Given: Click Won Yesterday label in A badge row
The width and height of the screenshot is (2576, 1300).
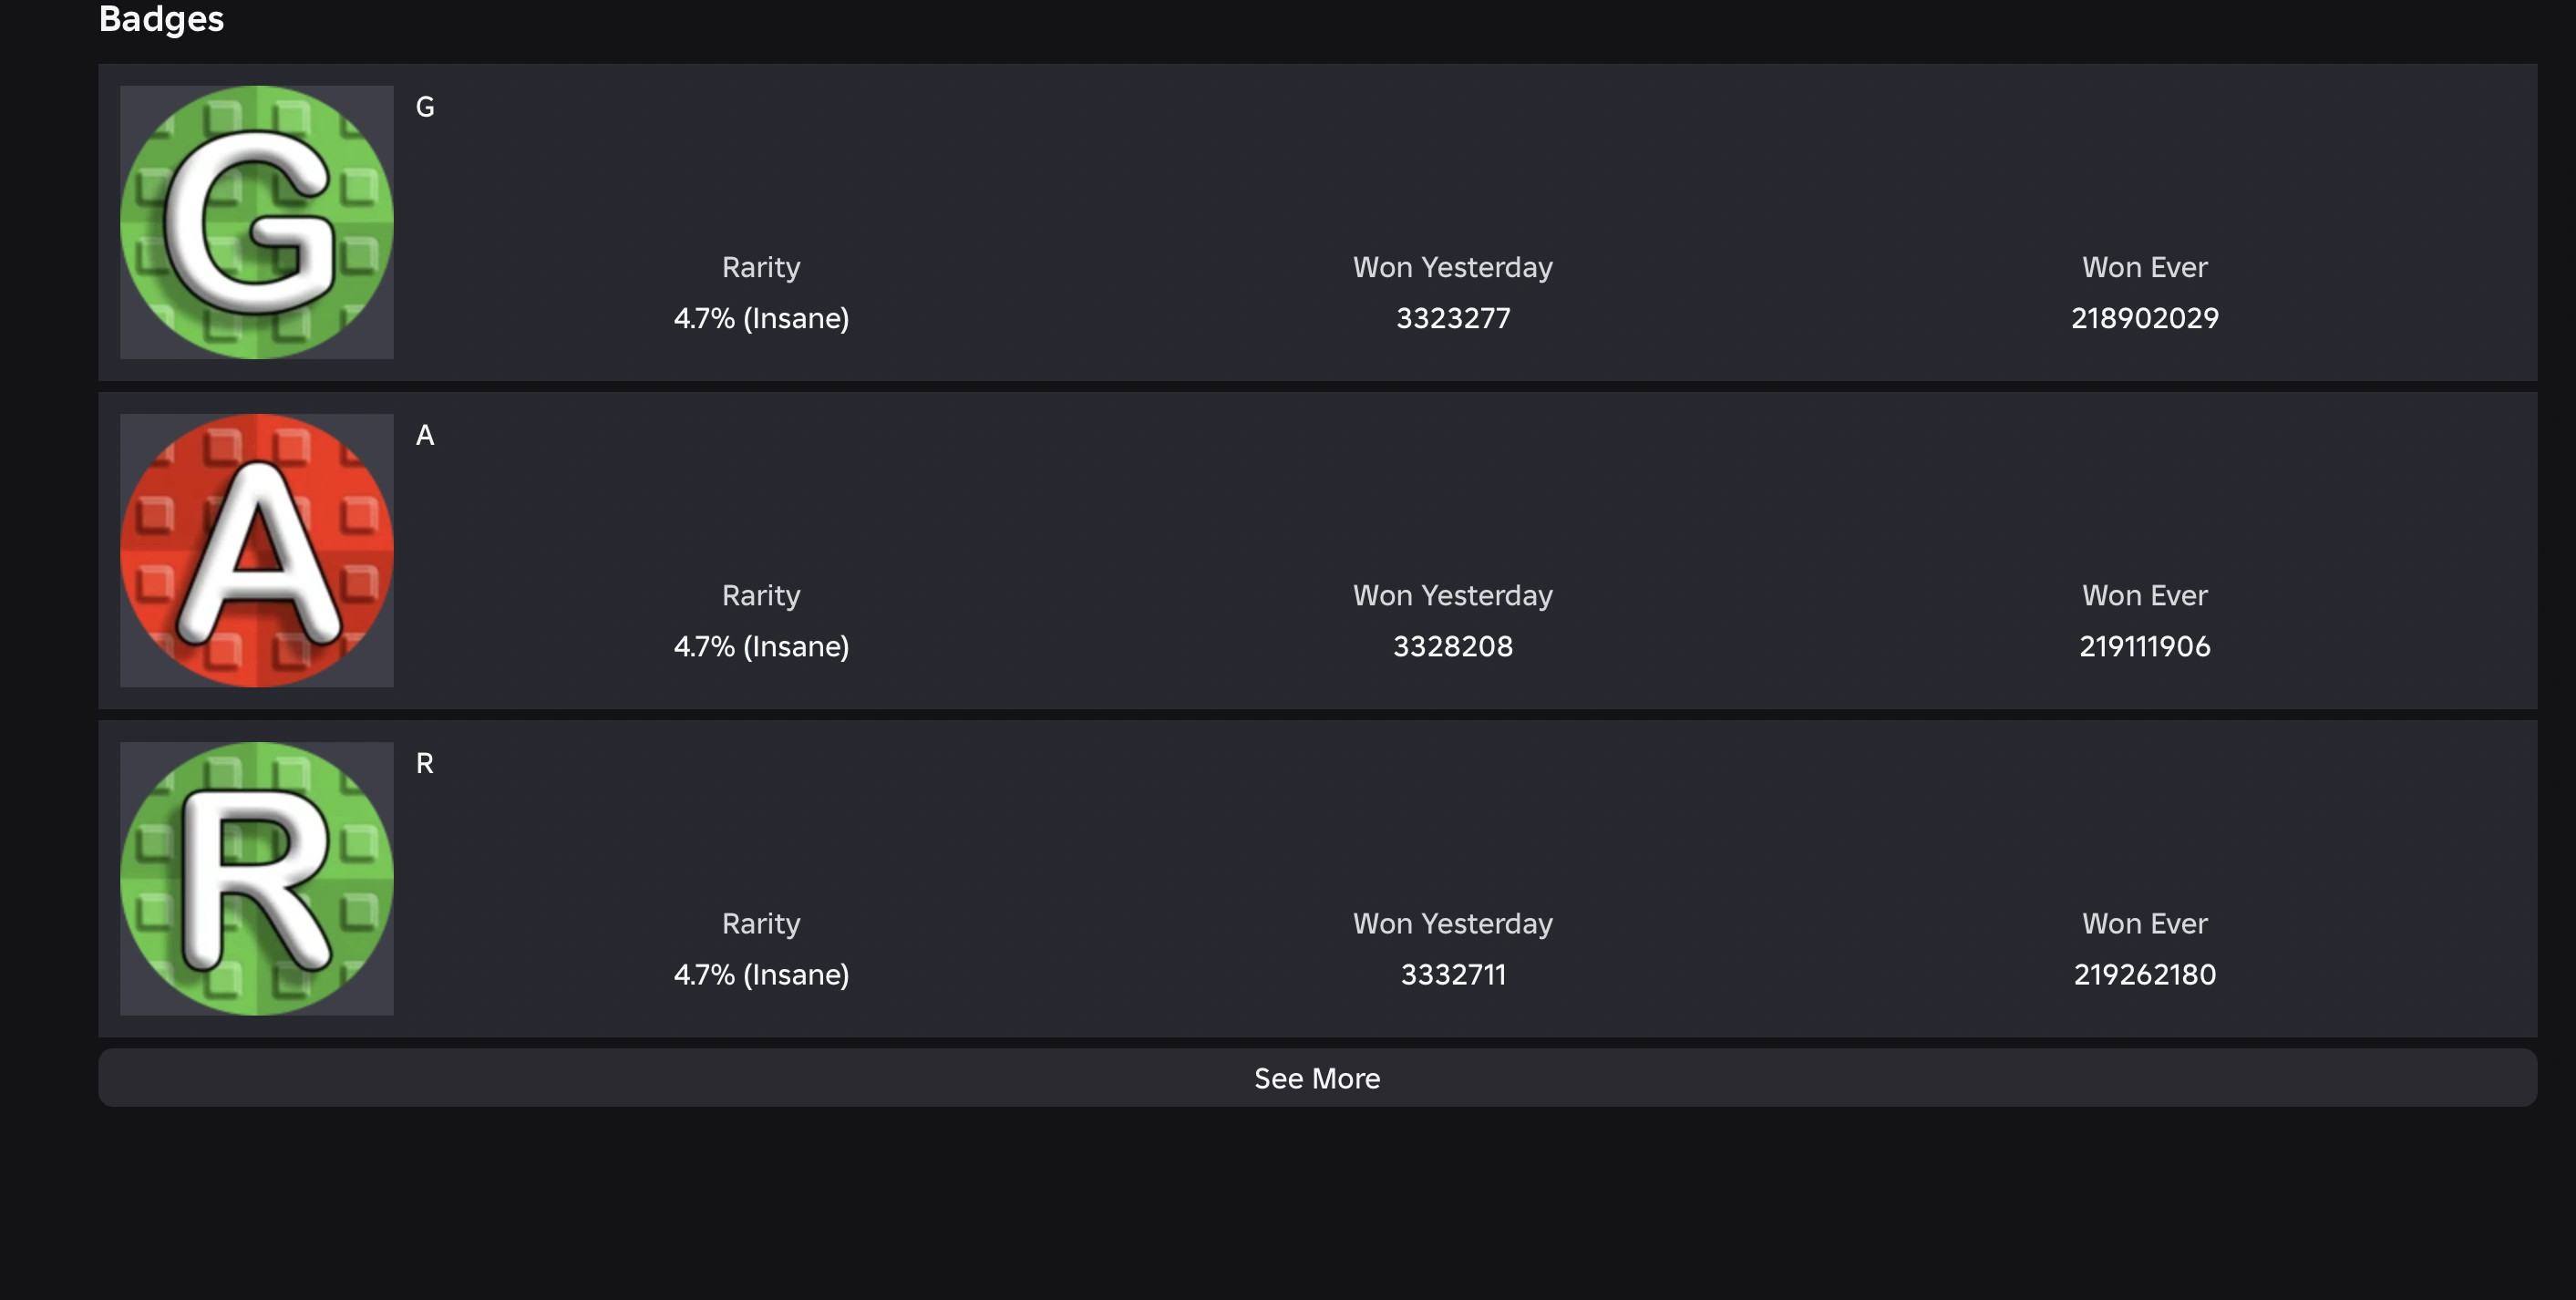Looking at the screenshot, I should coord(1452,595).
